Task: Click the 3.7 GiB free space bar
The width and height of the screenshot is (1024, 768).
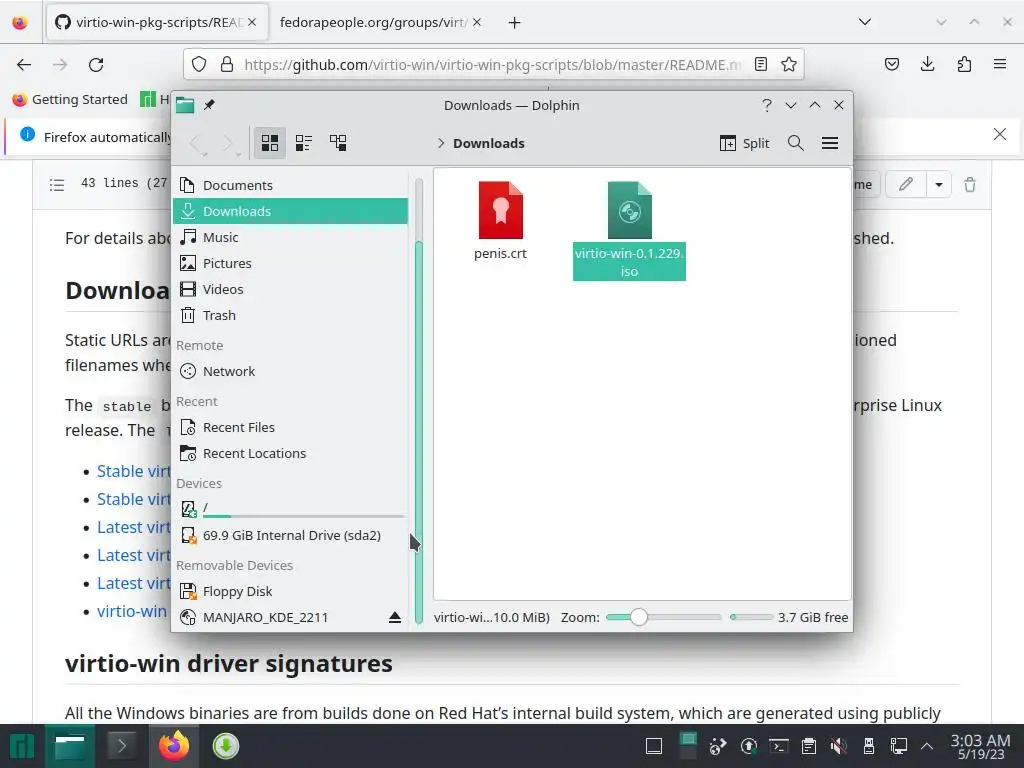Action: [x=751, y=617]
